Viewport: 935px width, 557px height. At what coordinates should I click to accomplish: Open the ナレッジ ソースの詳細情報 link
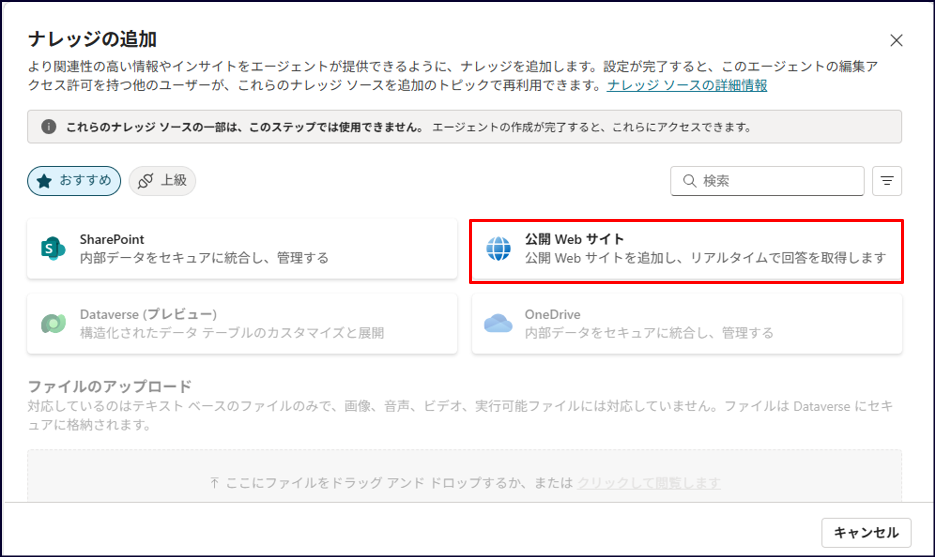[687, 85]
